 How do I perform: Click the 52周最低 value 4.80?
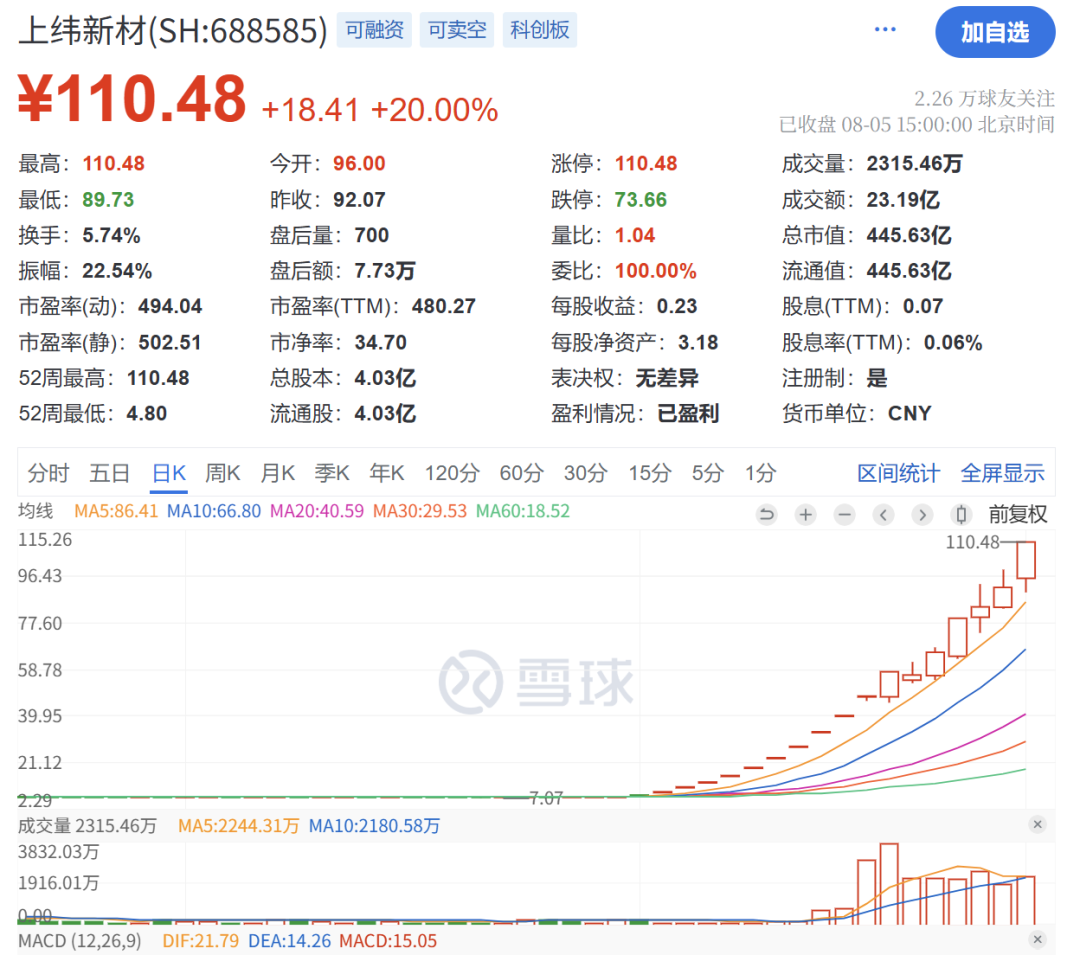pyautogui.click(x=147, y=414)
